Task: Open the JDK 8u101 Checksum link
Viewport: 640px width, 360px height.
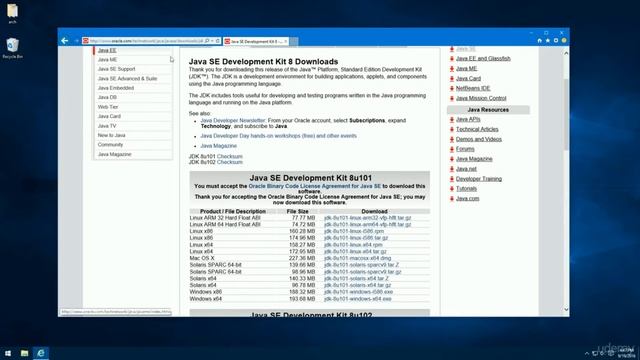Action: coord(230,156)
